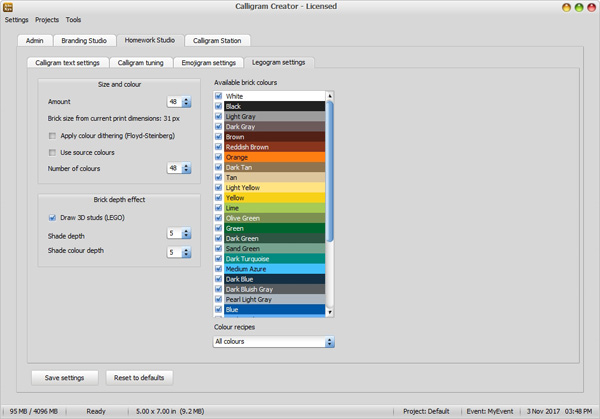
Task: Click the colour list scrollbar thumb
Action: coord(329,171)
